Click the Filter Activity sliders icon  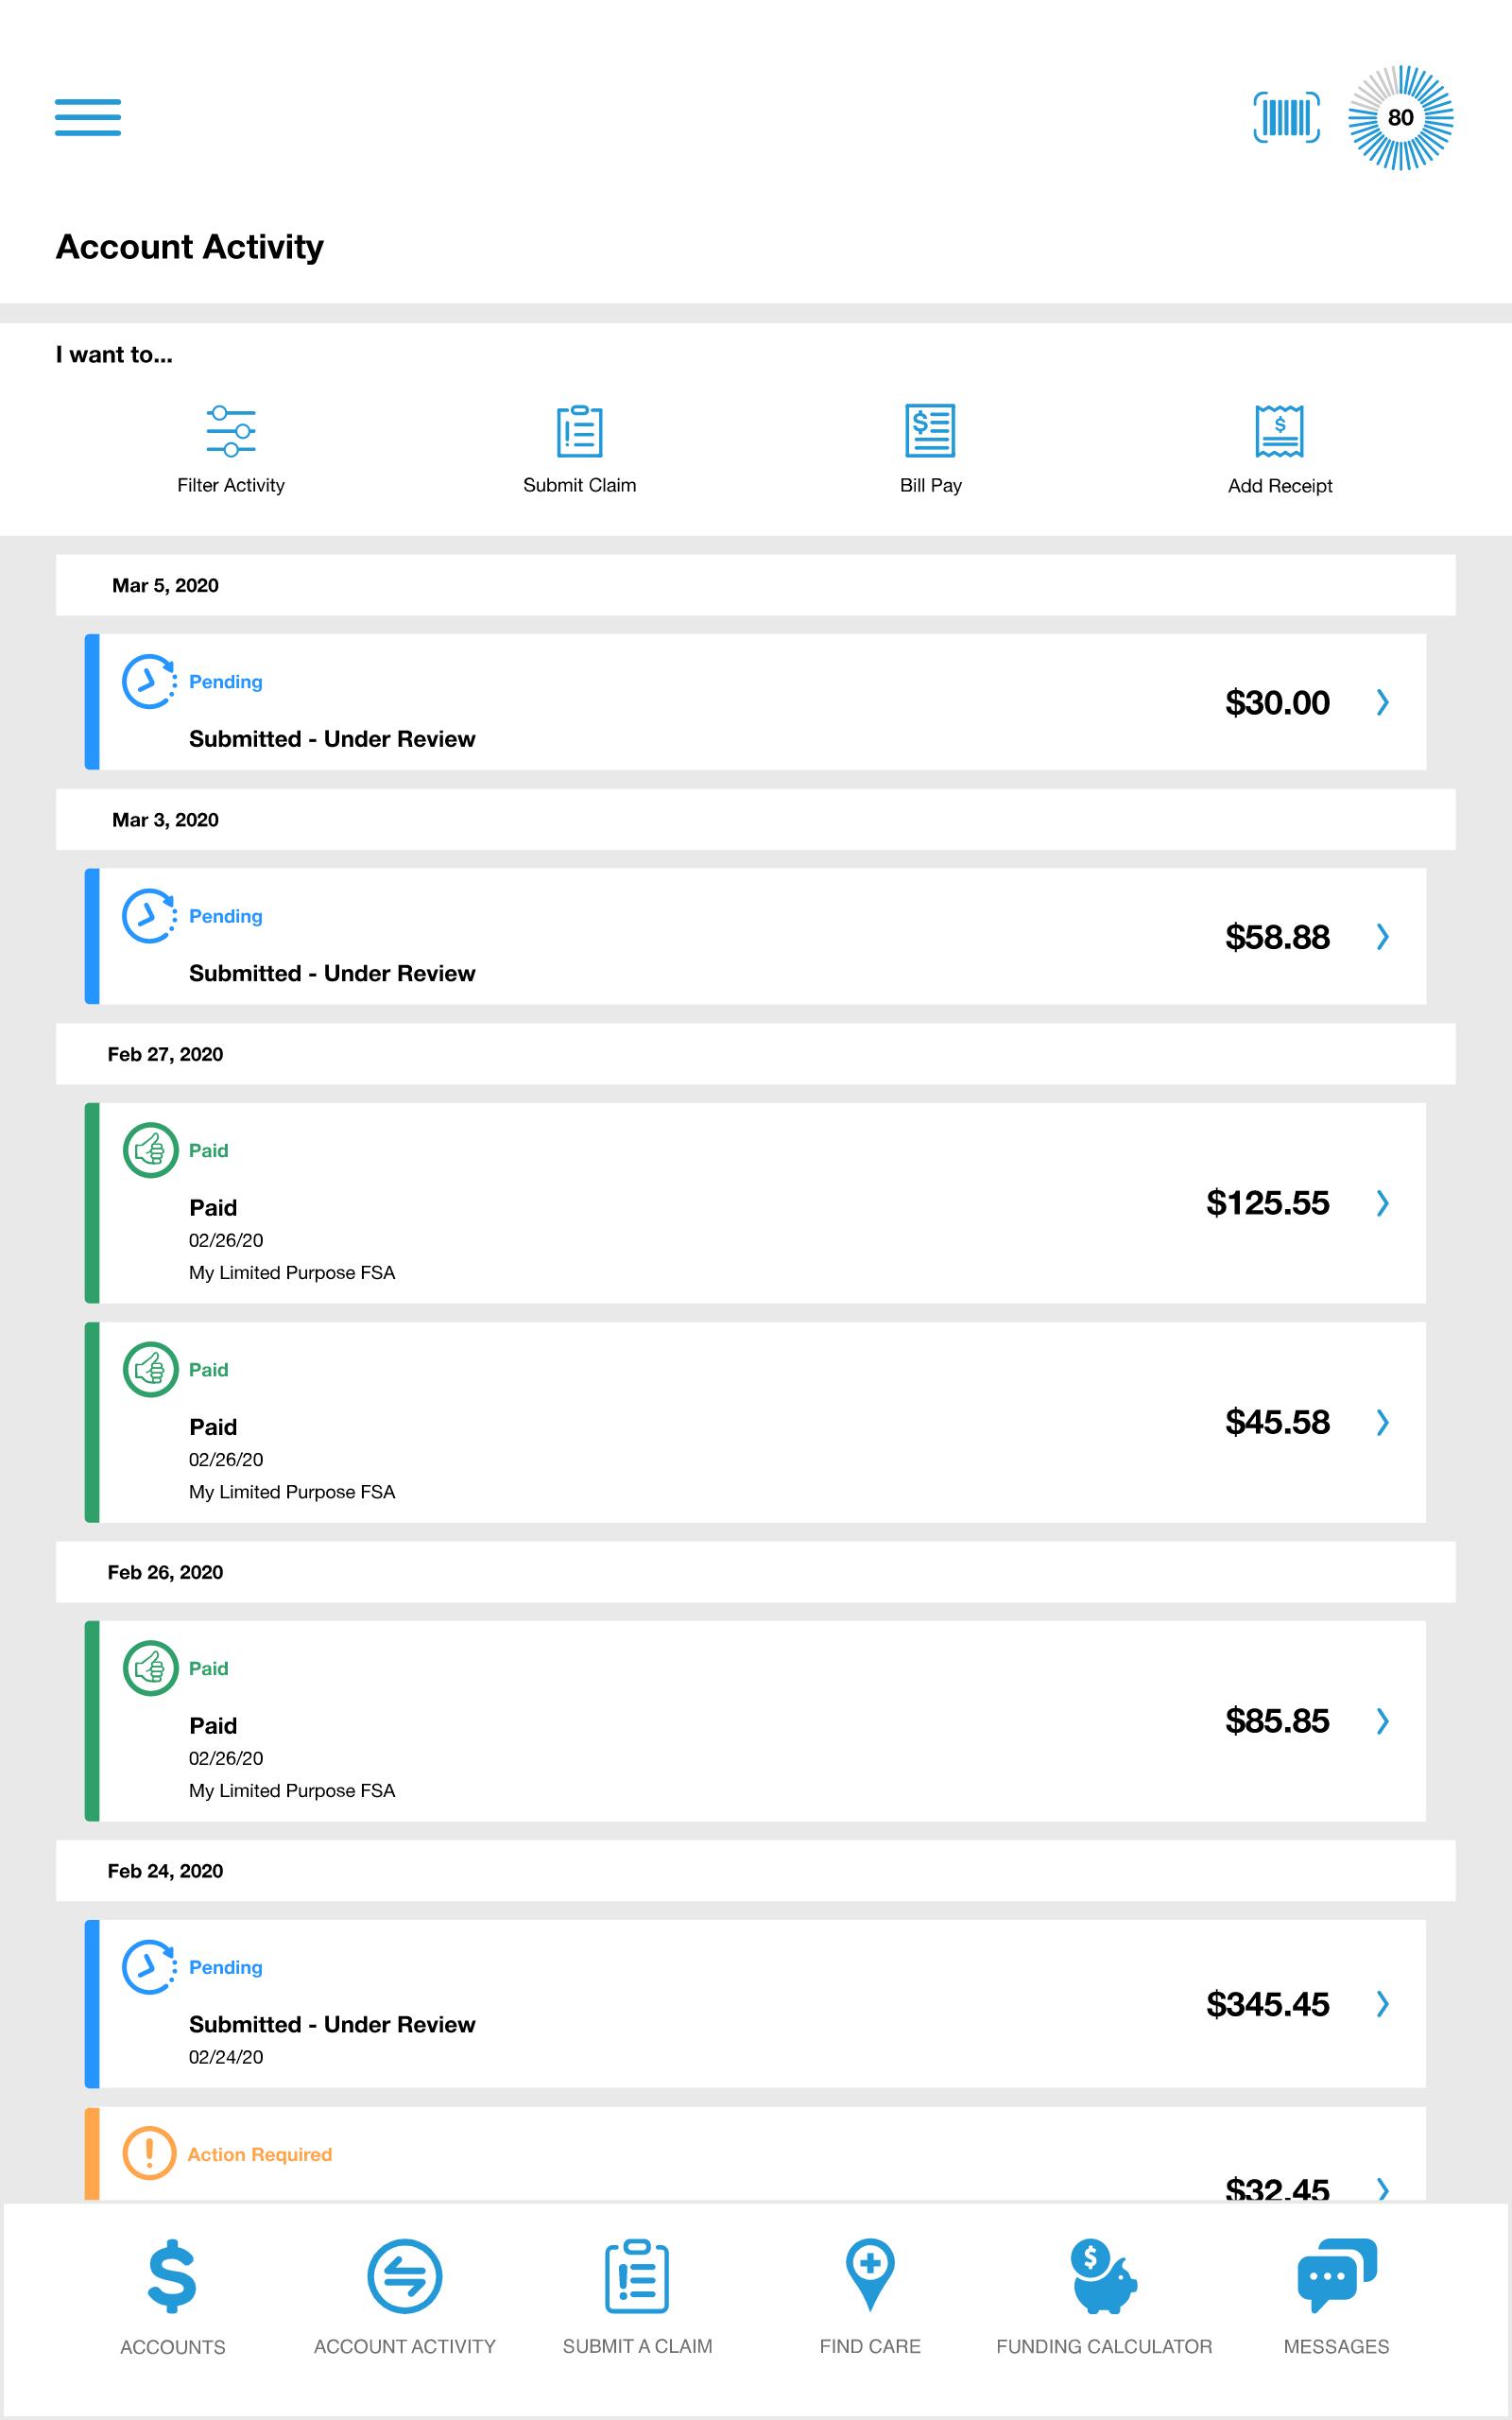[231, 431]
